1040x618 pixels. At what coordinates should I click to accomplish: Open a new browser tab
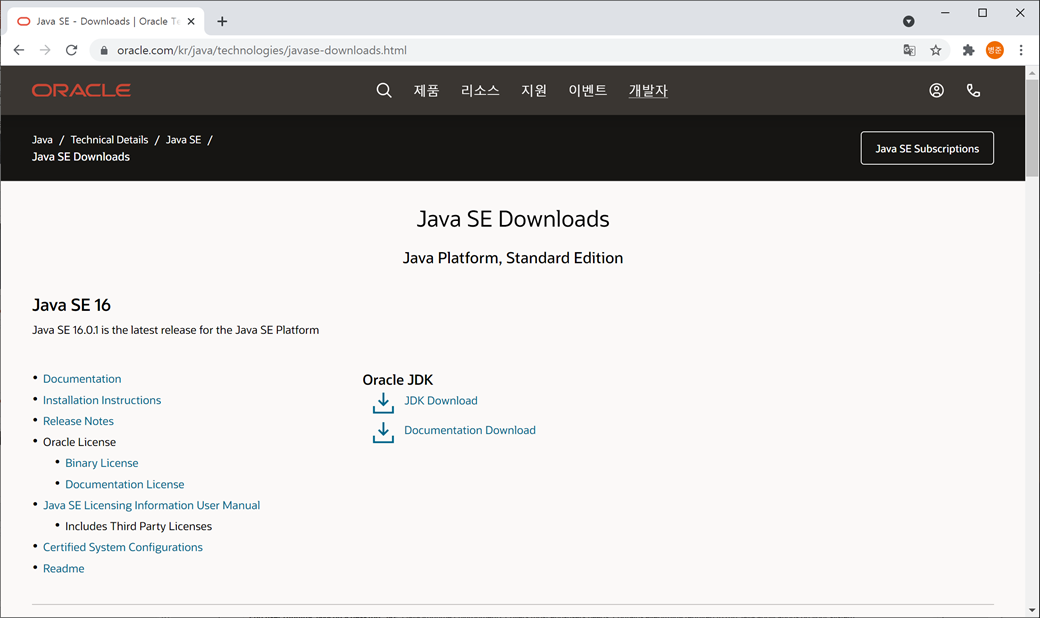pos(222,21)
